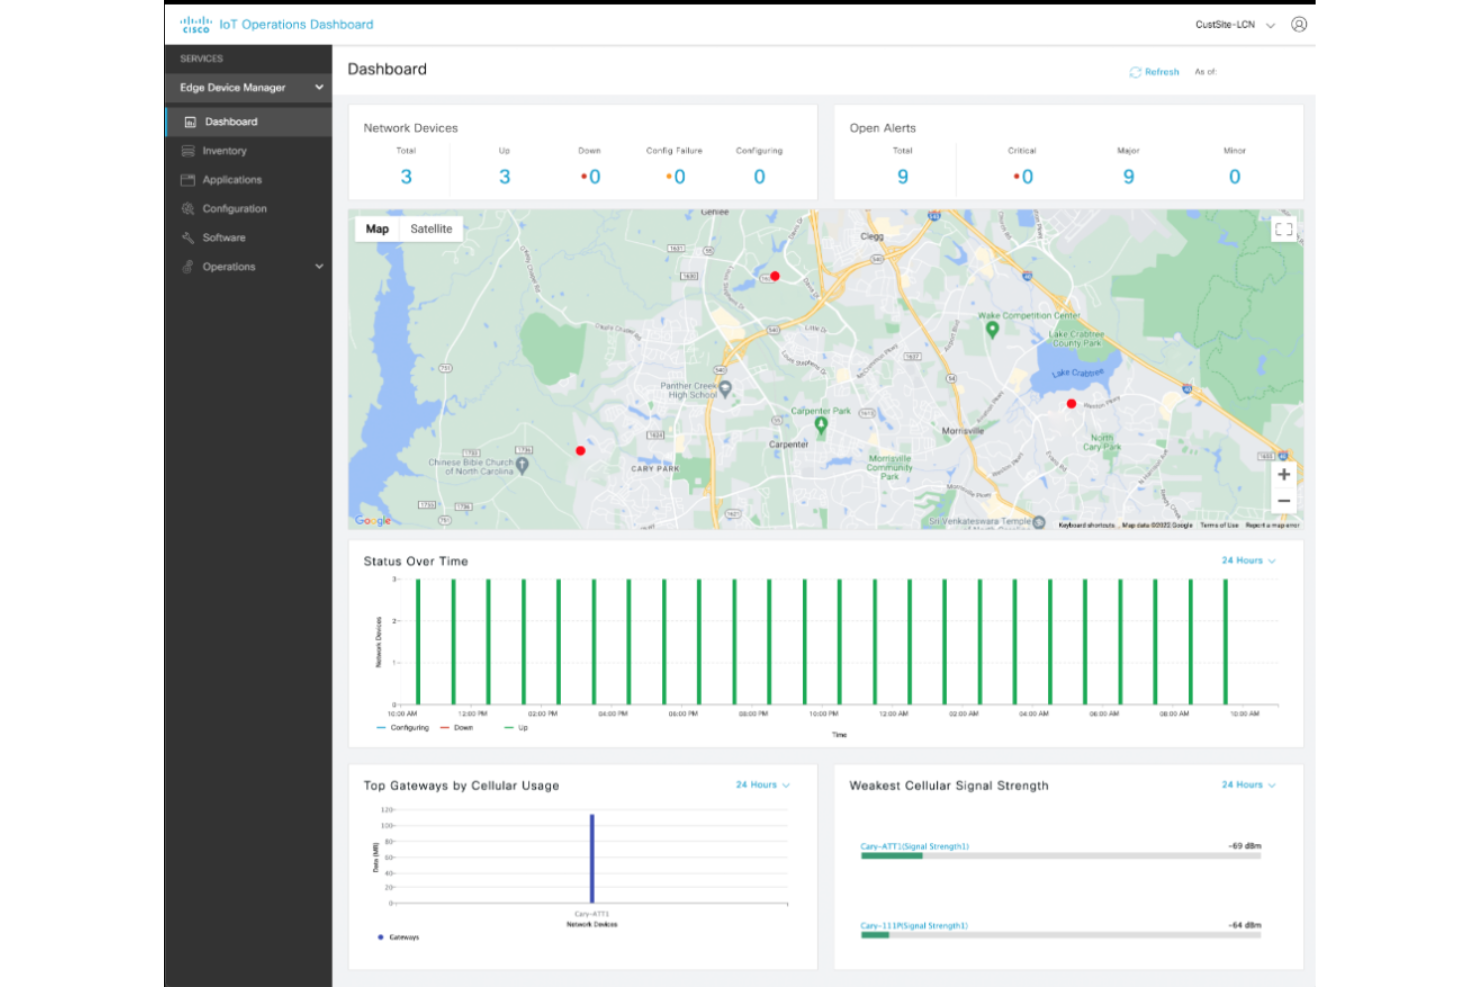Image resolution: width=1480 pixels, height=987 pixels.
Task: Click the Refresh link
Action: [x=1154, y=71]
